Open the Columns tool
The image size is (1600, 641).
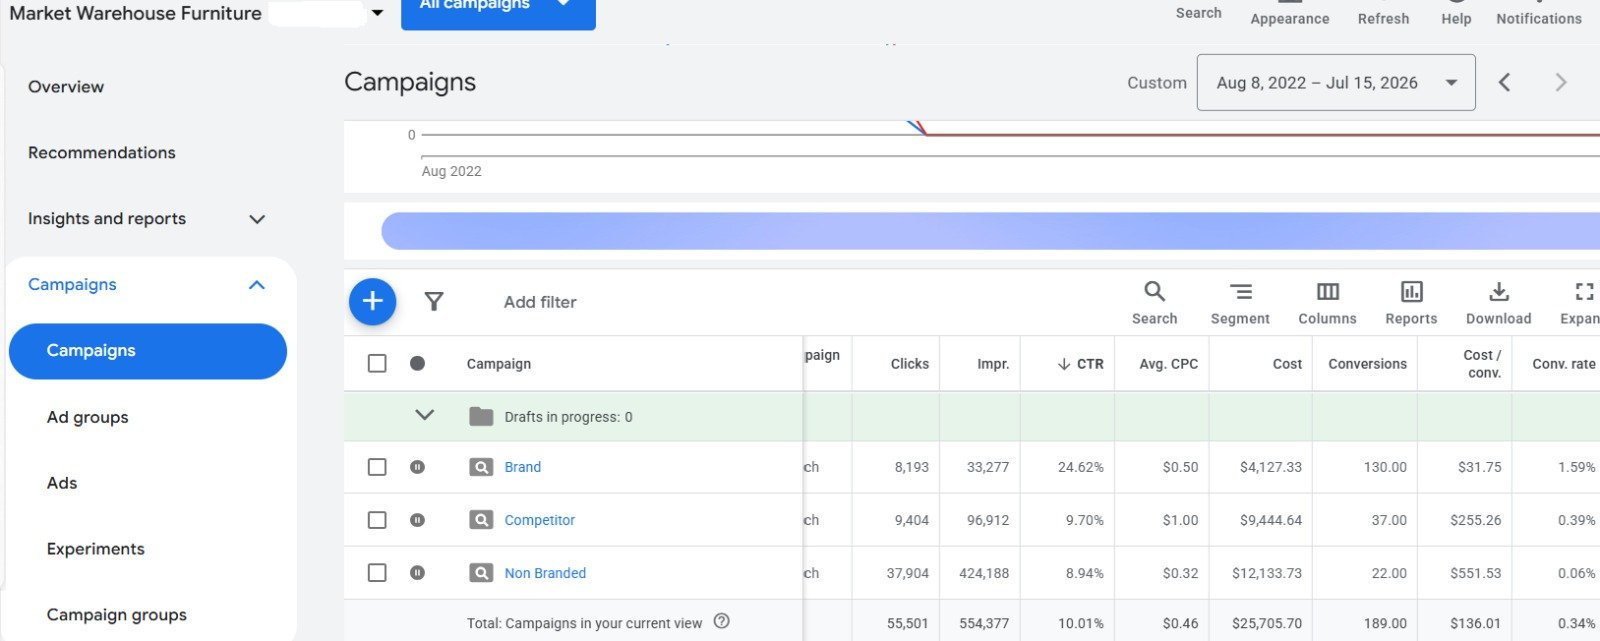[1327, 303]
